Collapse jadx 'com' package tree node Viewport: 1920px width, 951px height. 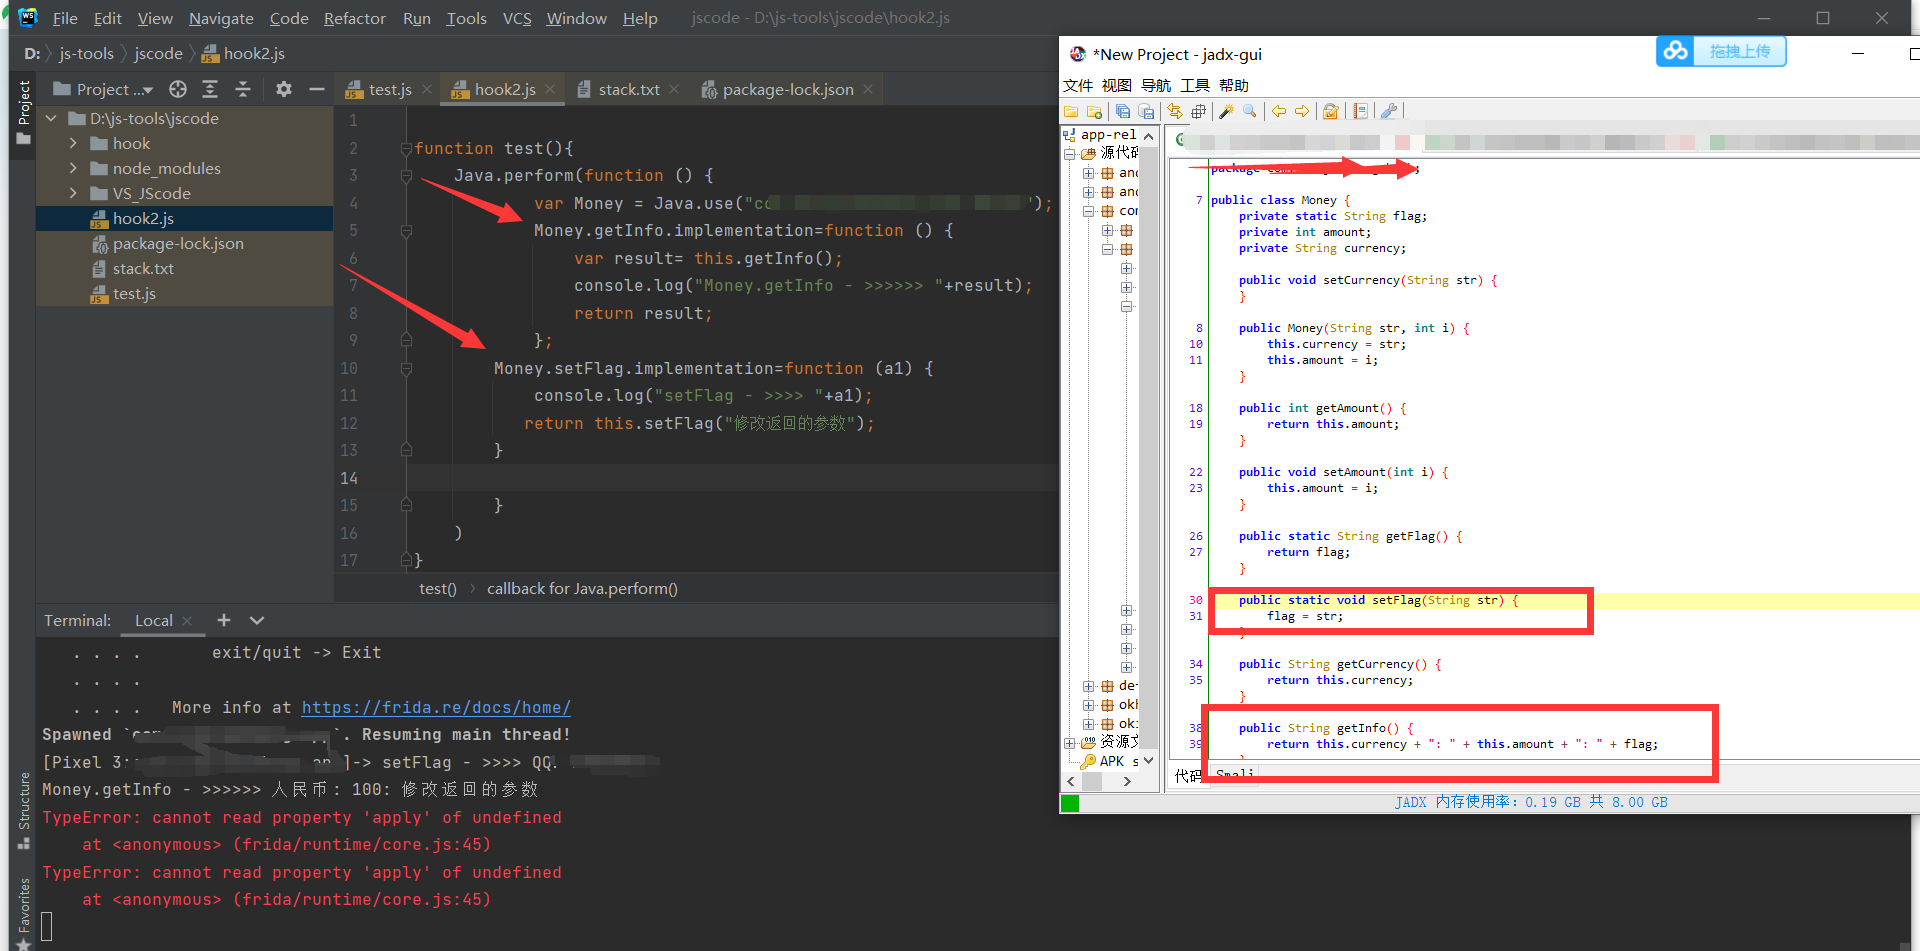[x=1089, y=211]
